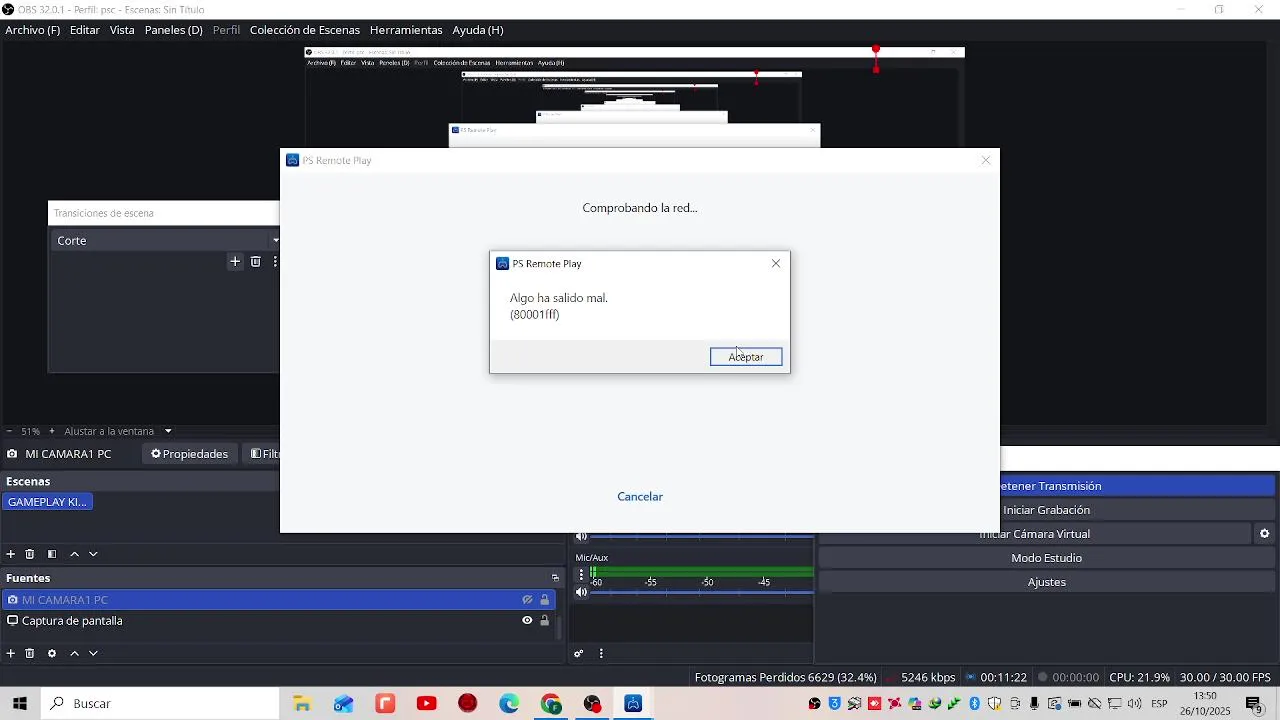Open Propiedades of selected source

point(190,454)
